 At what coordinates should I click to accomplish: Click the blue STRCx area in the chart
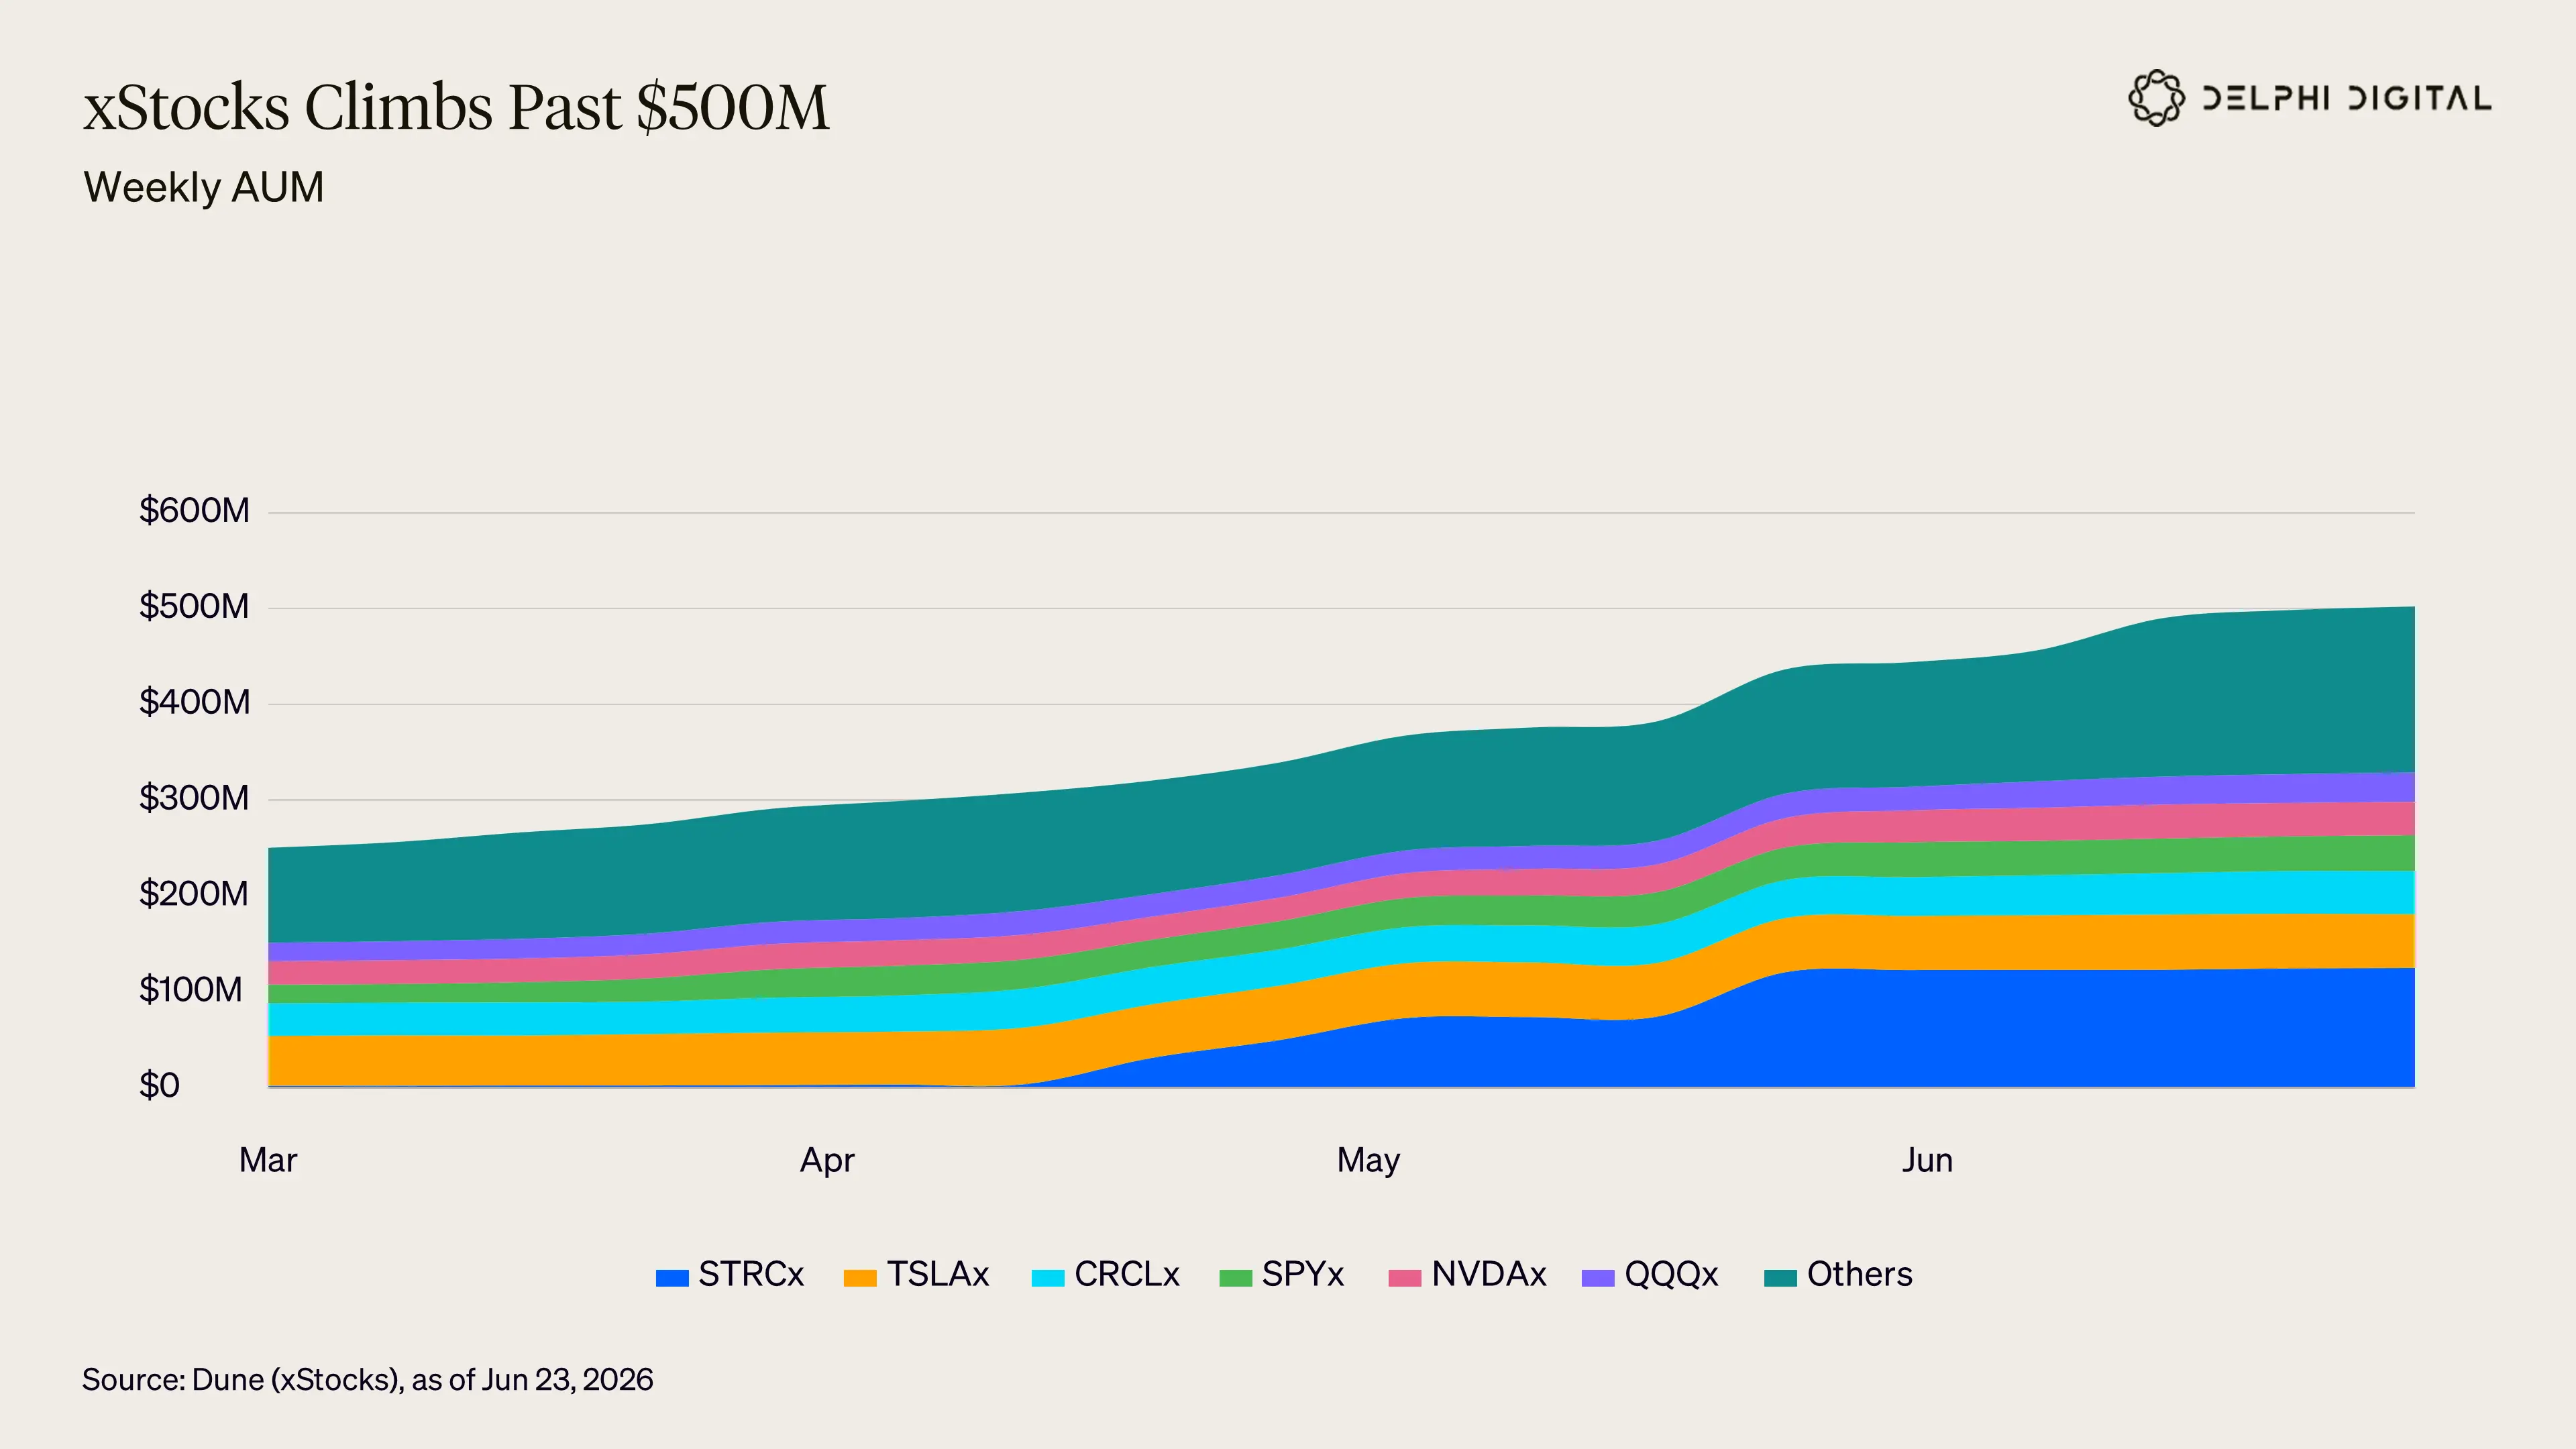point(2000,1030)
